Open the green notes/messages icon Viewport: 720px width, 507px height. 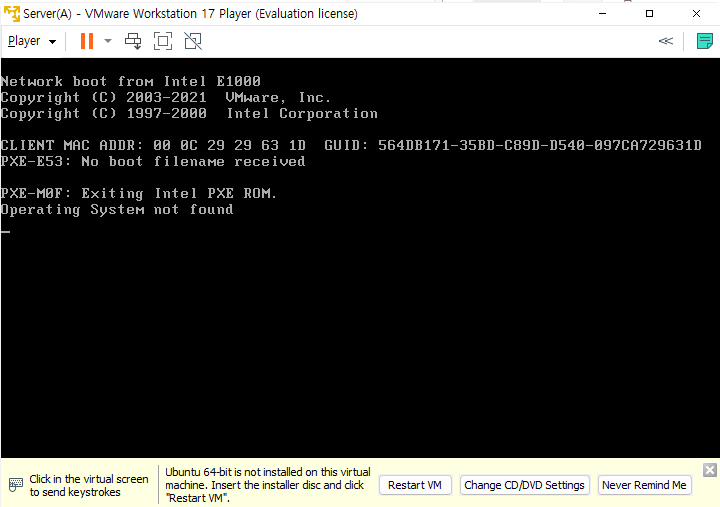704,41
